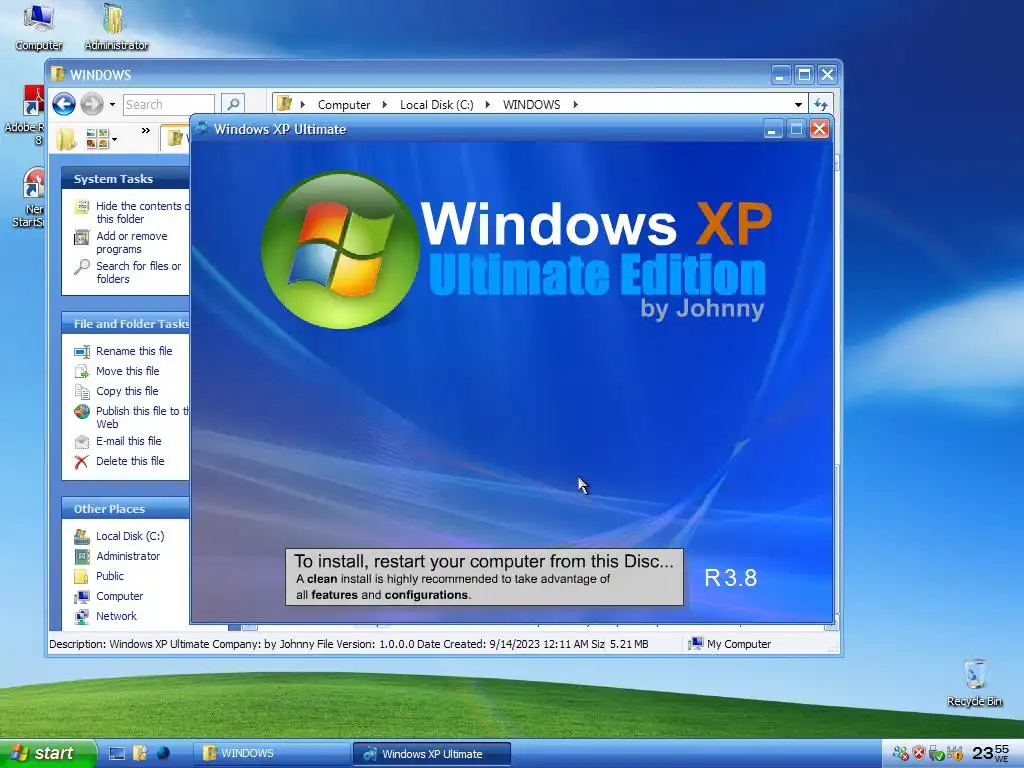Image resolution: width=1024 pixels, height=768 pixels.
Task: Click Add or remove programs link
Action: click(131, 242)
